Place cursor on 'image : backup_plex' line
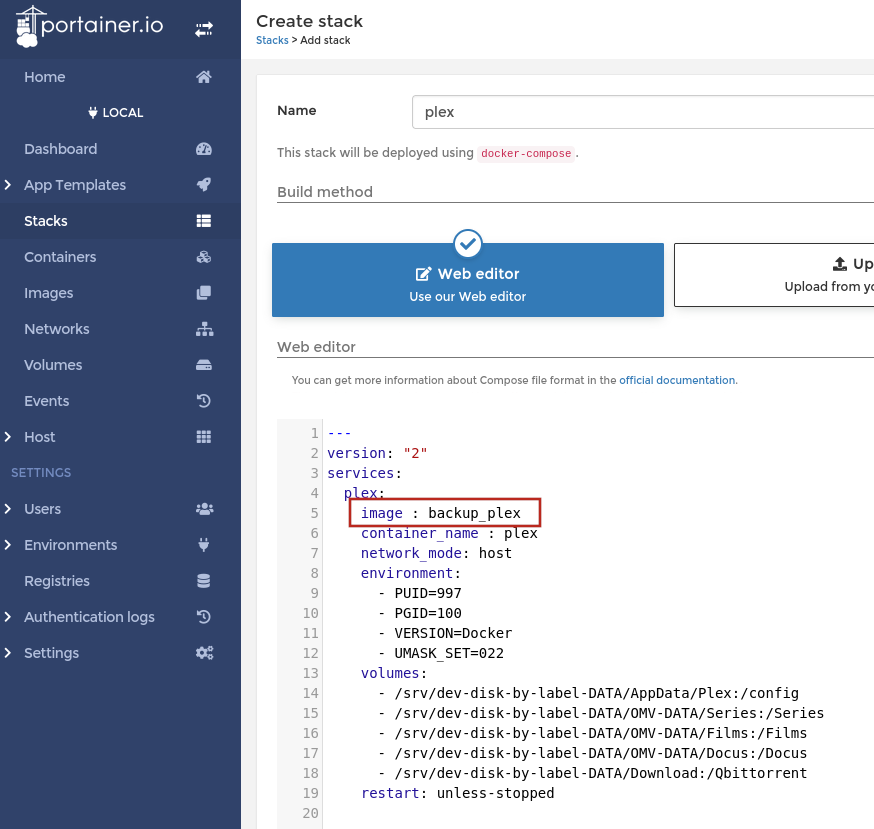The height and width of the screenshot is (829, 874). point(440,513)
